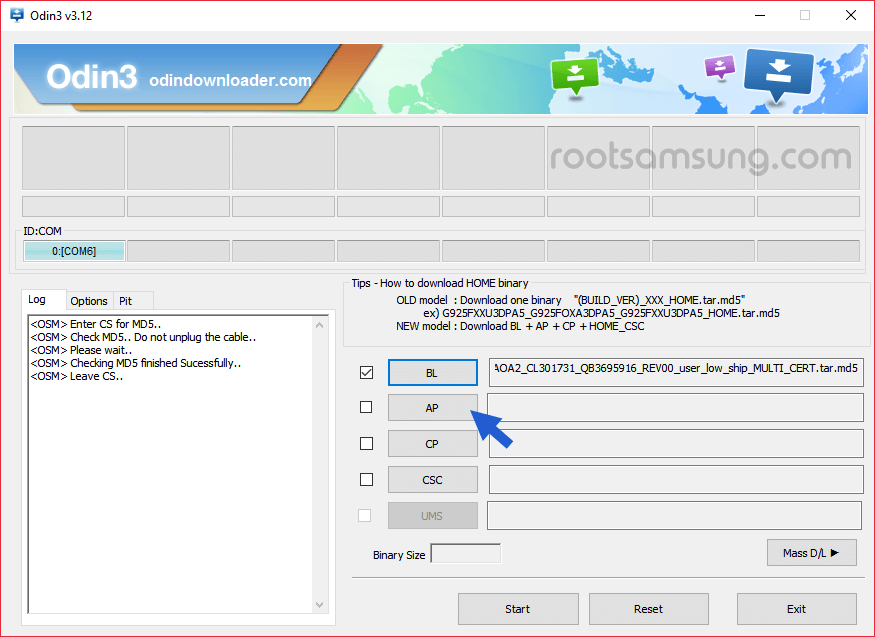Click the CSC file button

pyautogui.click(x=432, y=480)
